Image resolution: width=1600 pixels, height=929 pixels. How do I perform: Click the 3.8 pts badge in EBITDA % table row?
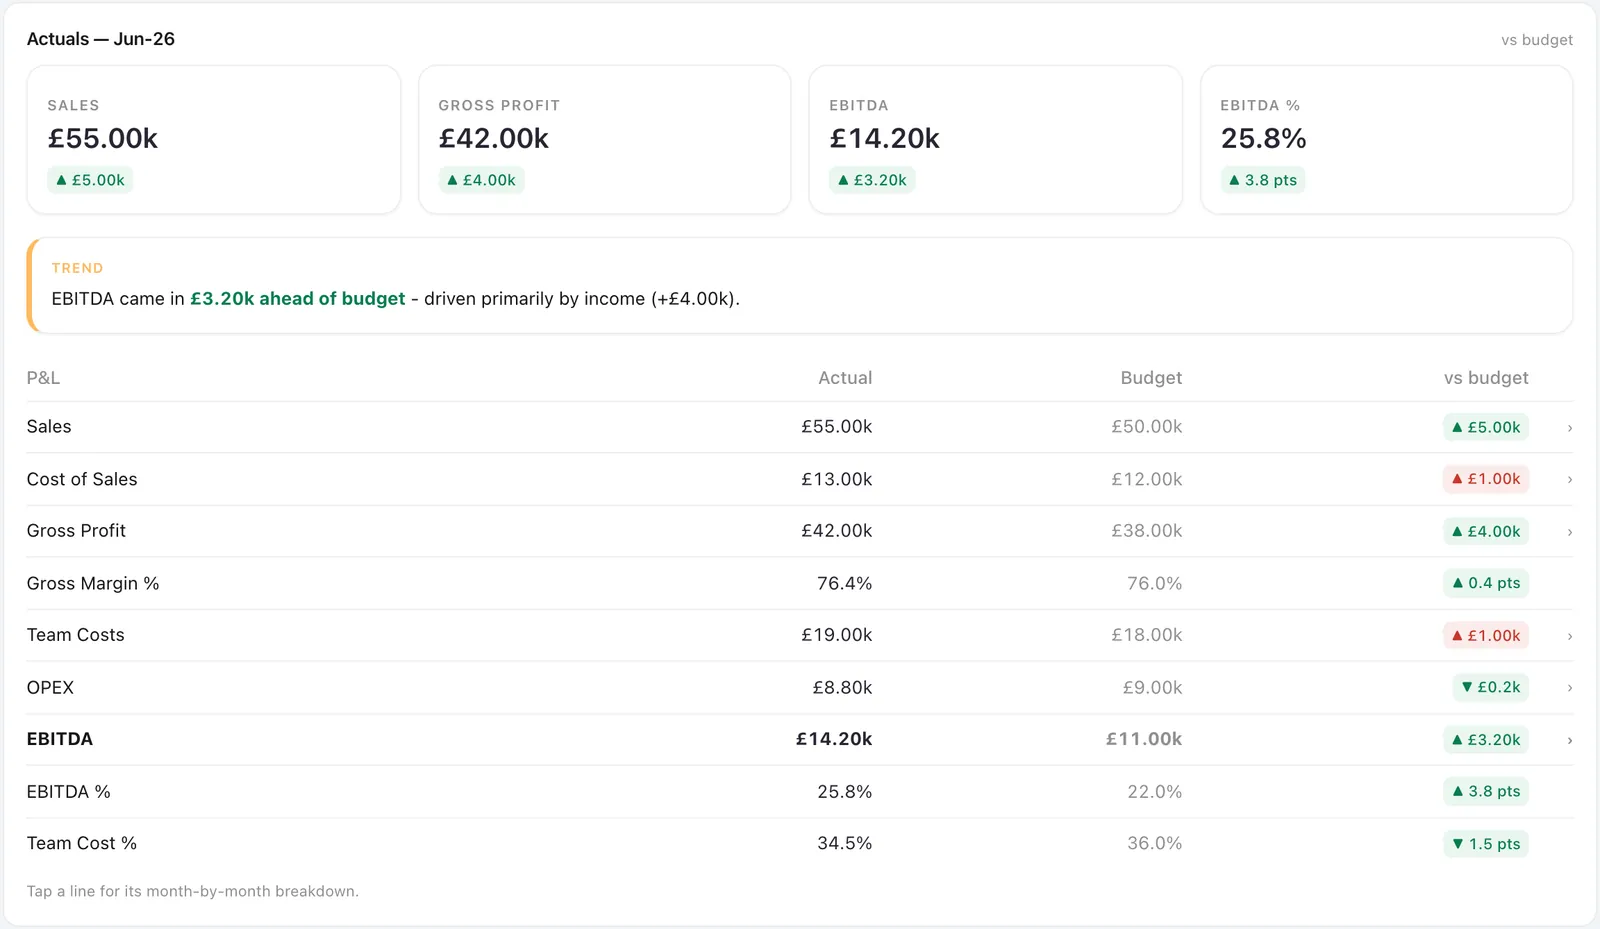1486,791
